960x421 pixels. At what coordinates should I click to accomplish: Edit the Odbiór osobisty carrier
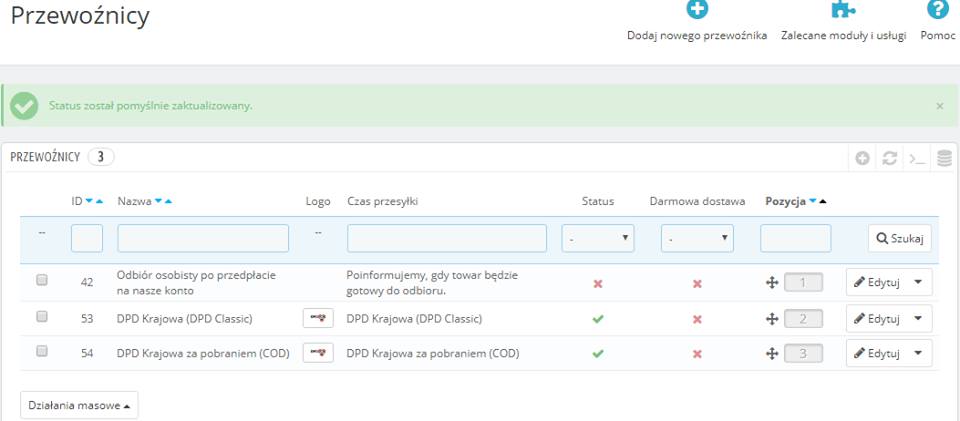(877, 283)
